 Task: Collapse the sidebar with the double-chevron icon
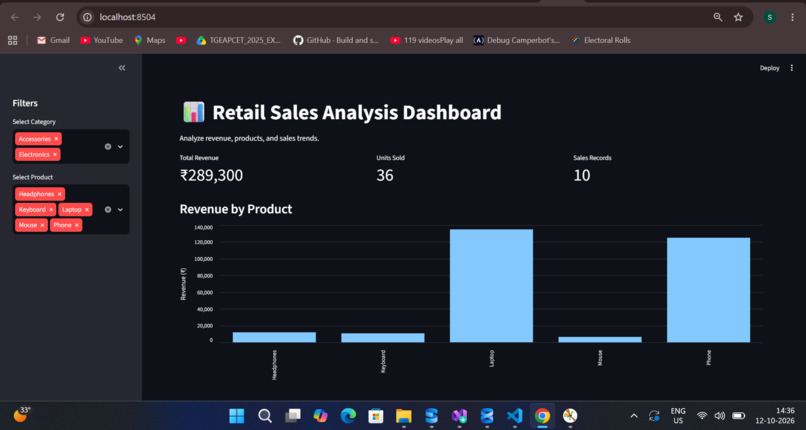tap(122, 68)
